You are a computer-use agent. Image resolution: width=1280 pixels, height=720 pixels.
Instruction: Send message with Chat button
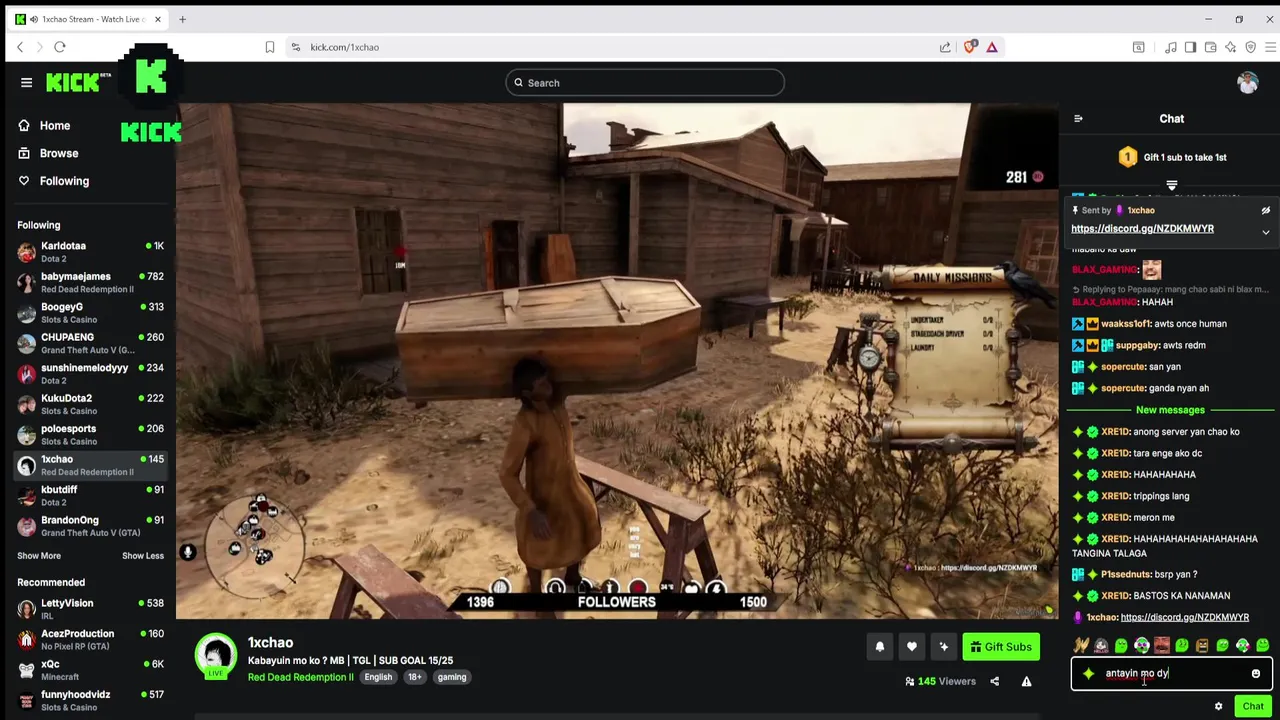[x=1253, y=707]
